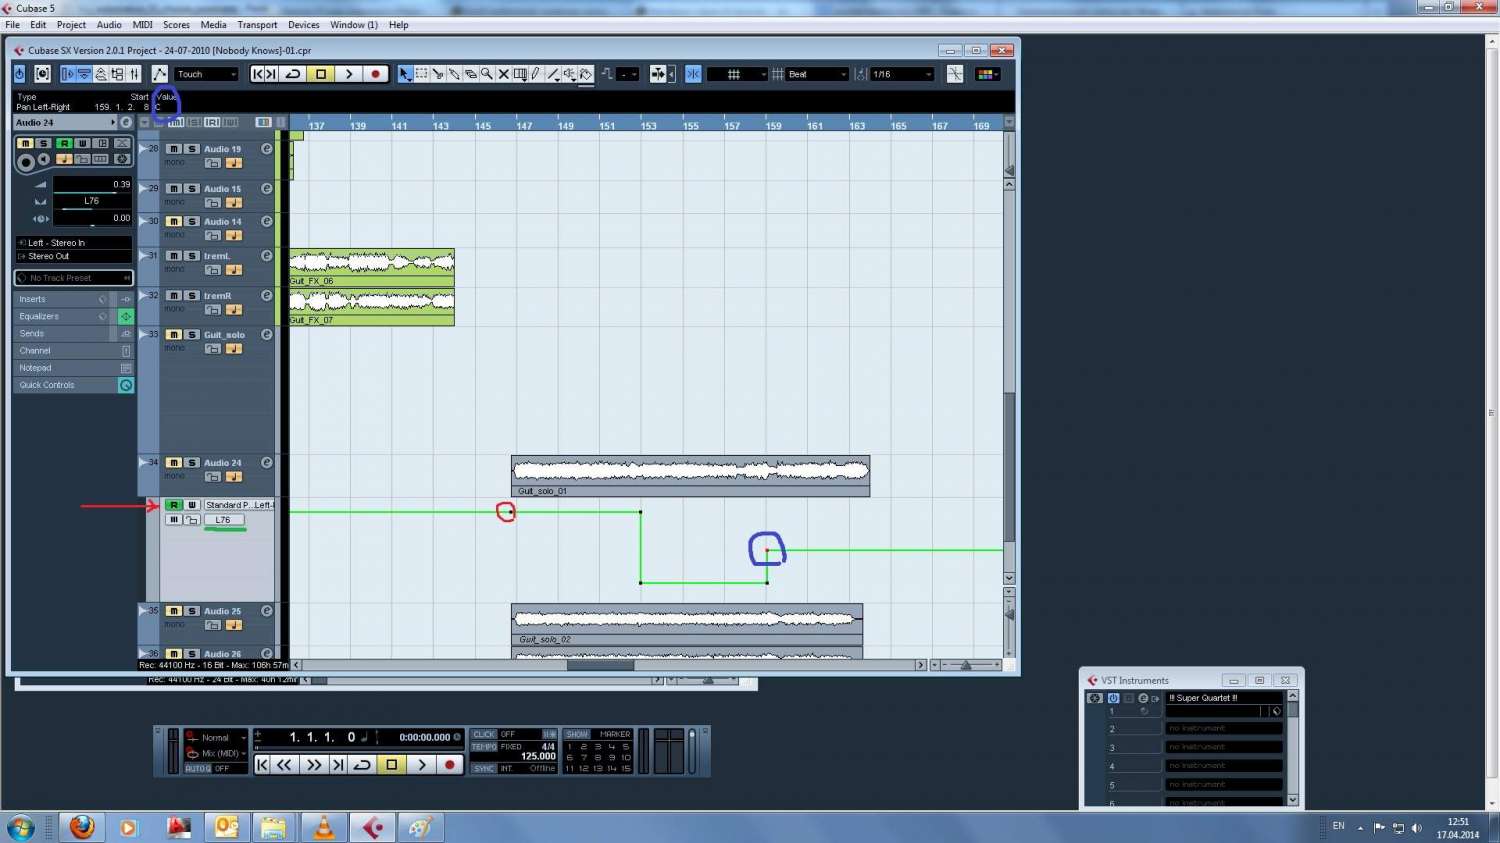This screenshot has height=843, width=1500.
Task: Open the Transport menu
Action: pos(257,25)
